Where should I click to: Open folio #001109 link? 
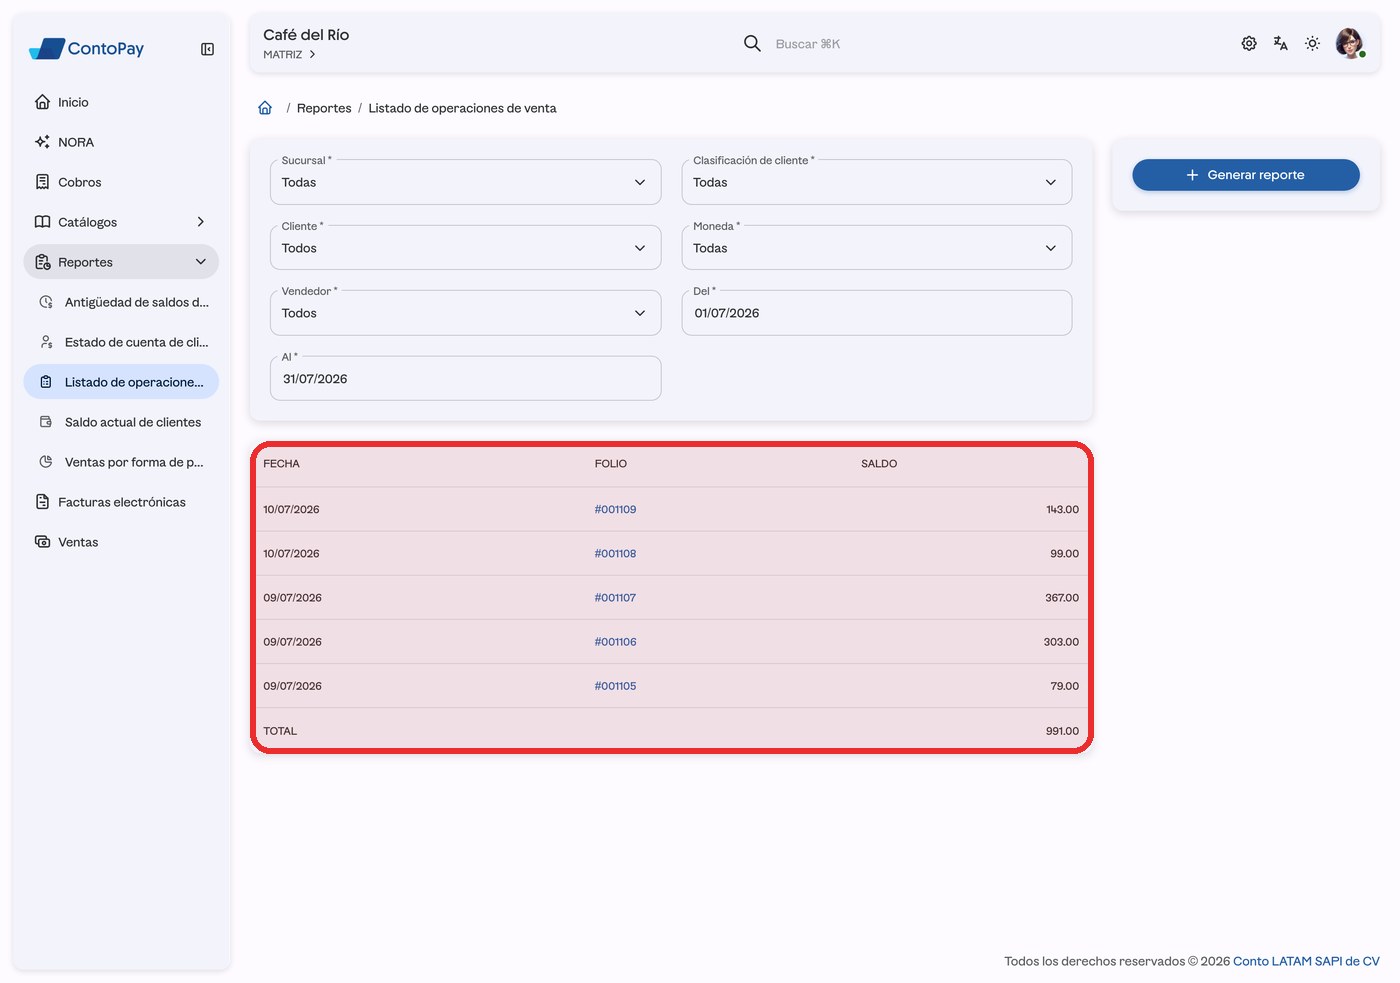pyautogui.click(x=615, y=509)
